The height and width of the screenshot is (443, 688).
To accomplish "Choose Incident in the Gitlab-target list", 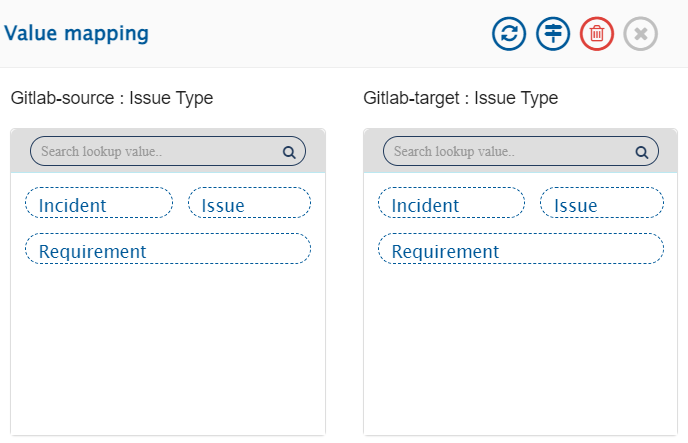I will [451, 203].
